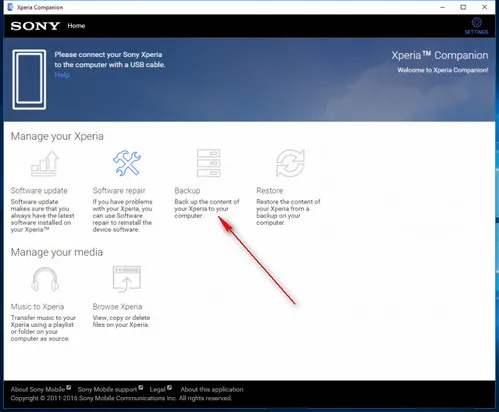Viewport: 499px width, 412px height.
Task: Maximize the Xperia Companion window
Action: [463, 7]
